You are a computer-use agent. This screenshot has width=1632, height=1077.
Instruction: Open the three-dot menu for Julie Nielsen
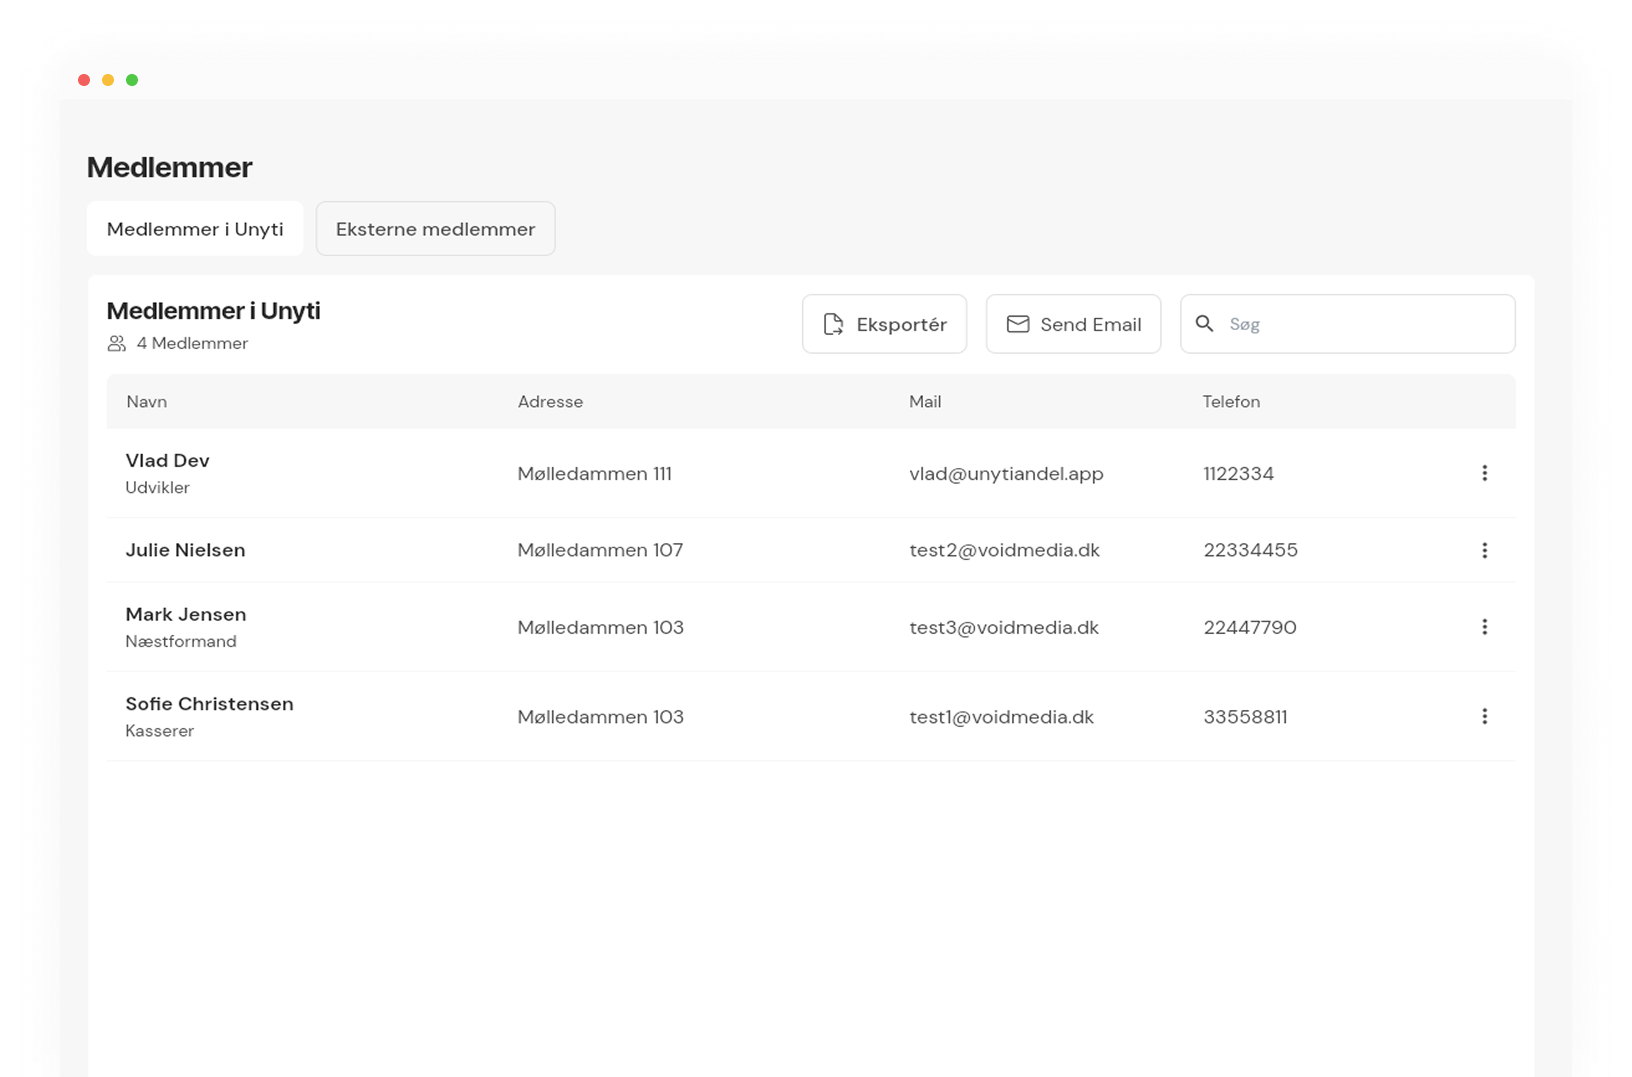click(1484, 550)
